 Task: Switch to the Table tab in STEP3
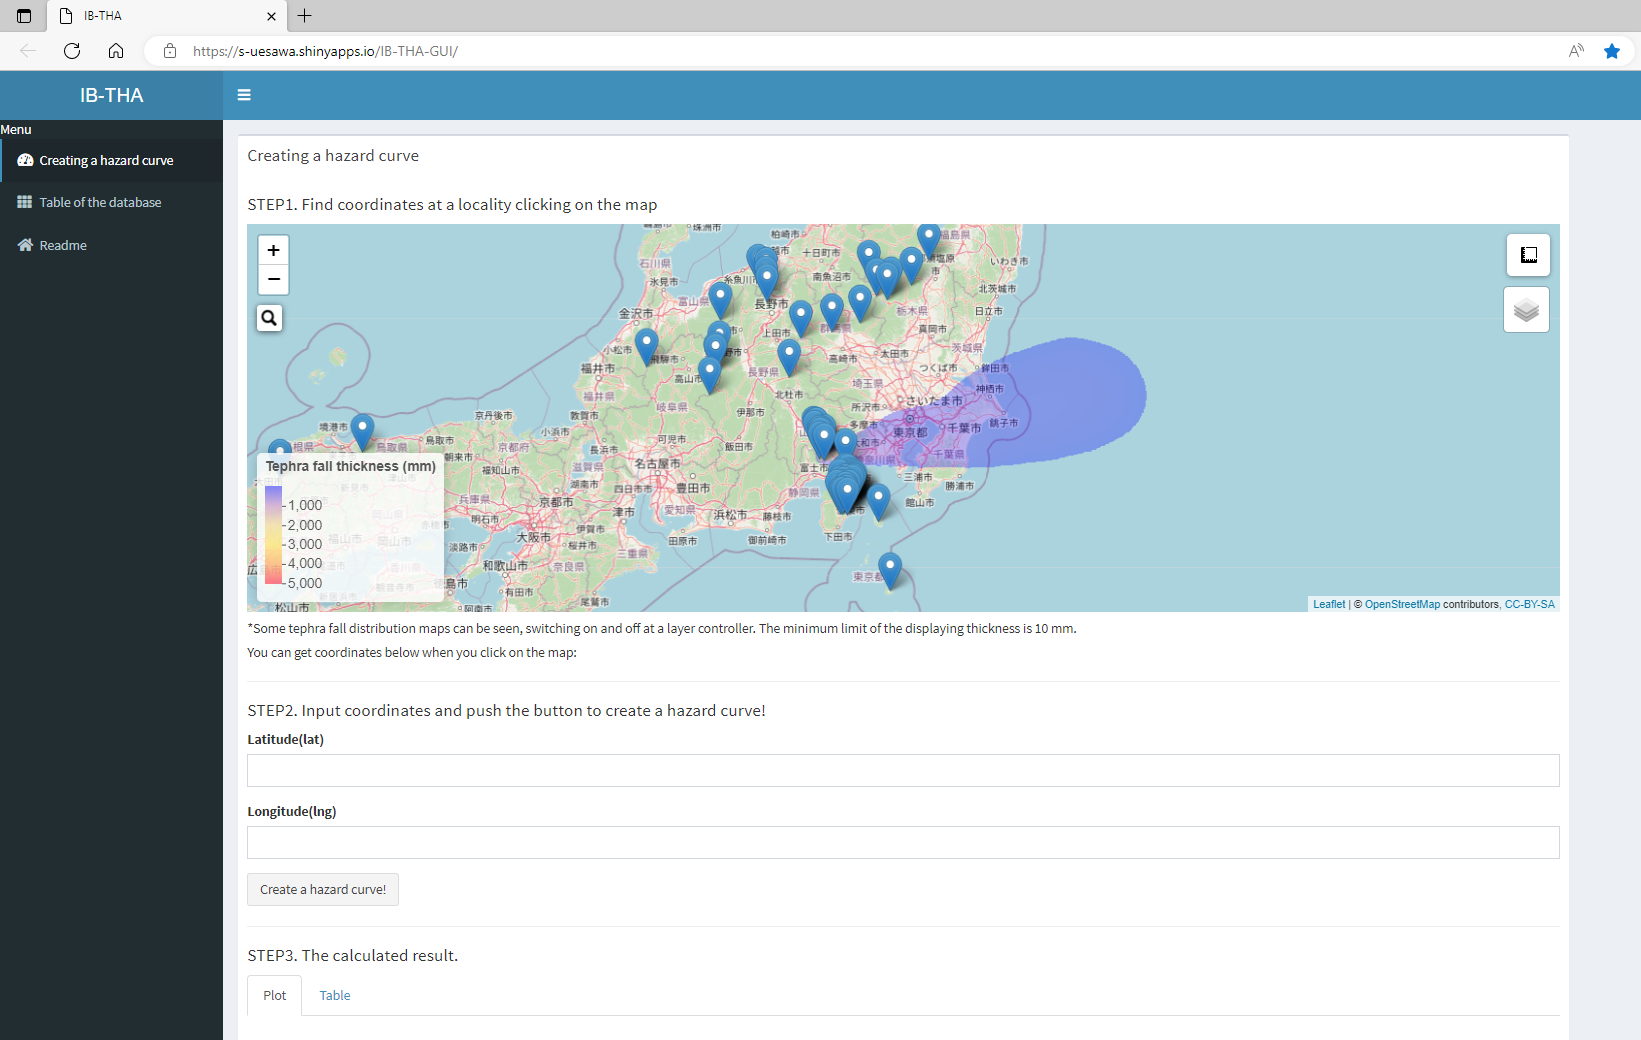click(x=334, y=995)
